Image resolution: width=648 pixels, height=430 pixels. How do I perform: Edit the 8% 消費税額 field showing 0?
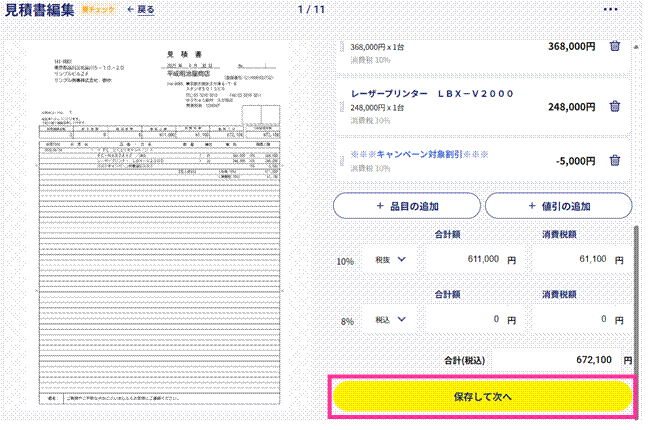point(582,320)
